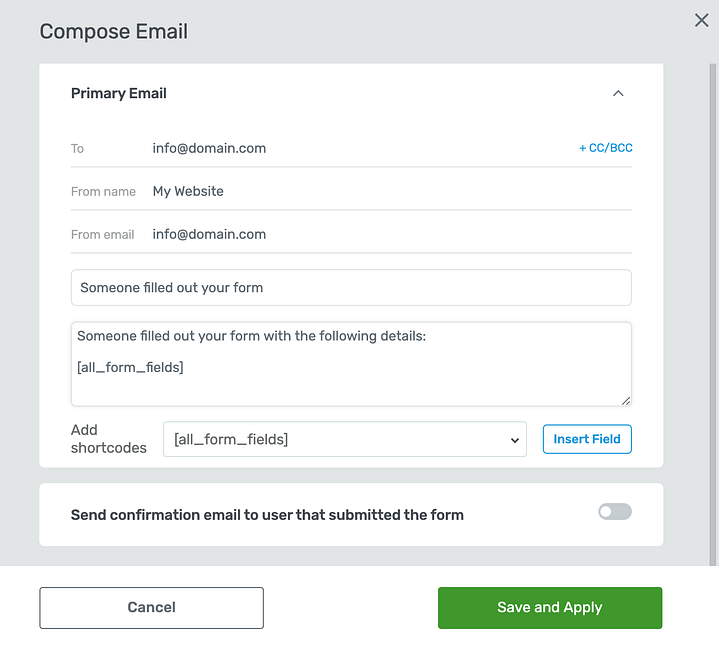Open the Add shortcodes dropdown
The height and width of the screenshot is (647, 719).
pyautogui.click(x=344, y=439)
